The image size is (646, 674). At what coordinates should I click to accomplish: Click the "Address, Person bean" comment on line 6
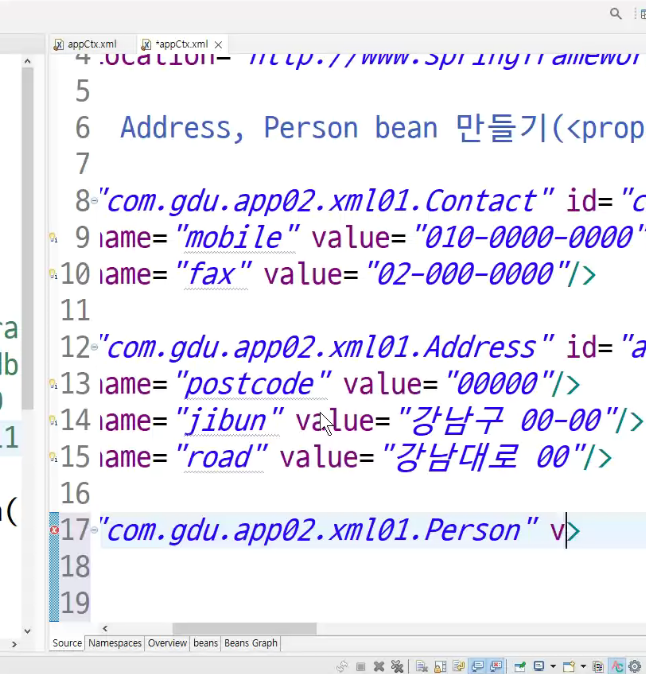tap(279, 128)
